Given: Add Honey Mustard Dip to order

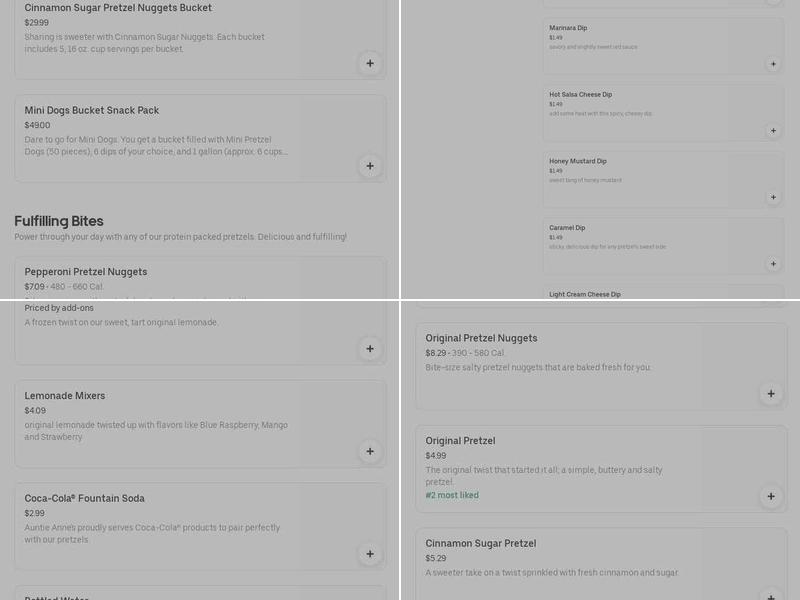Looking at the screenshot, I should coord(773,197).
